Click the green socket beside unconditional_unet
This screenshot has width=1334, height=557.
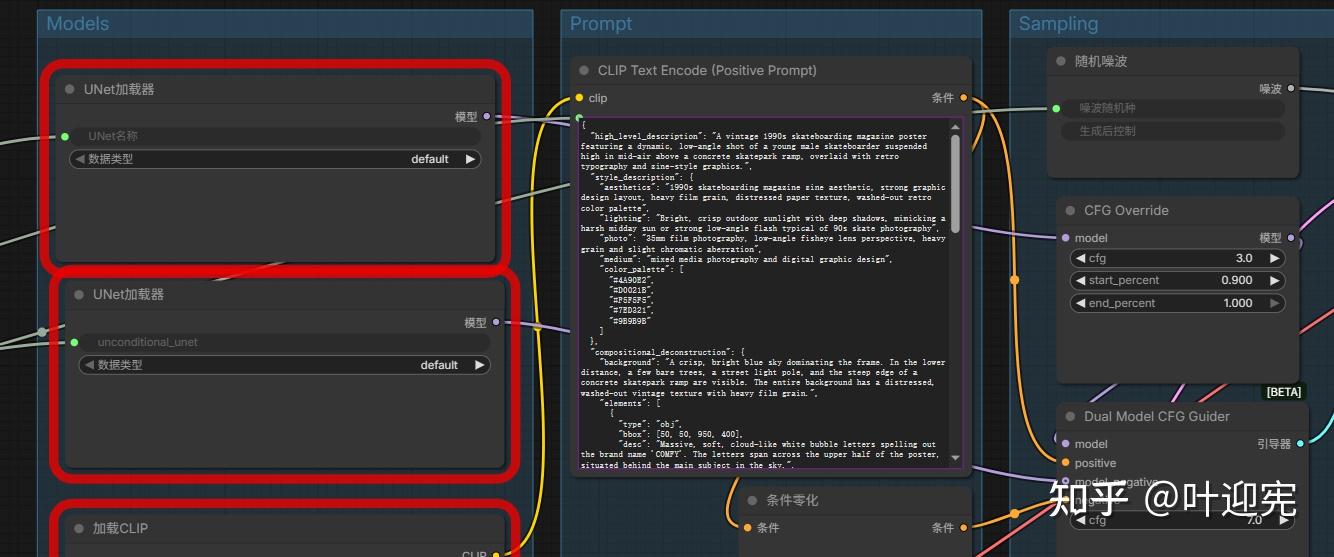74,342
